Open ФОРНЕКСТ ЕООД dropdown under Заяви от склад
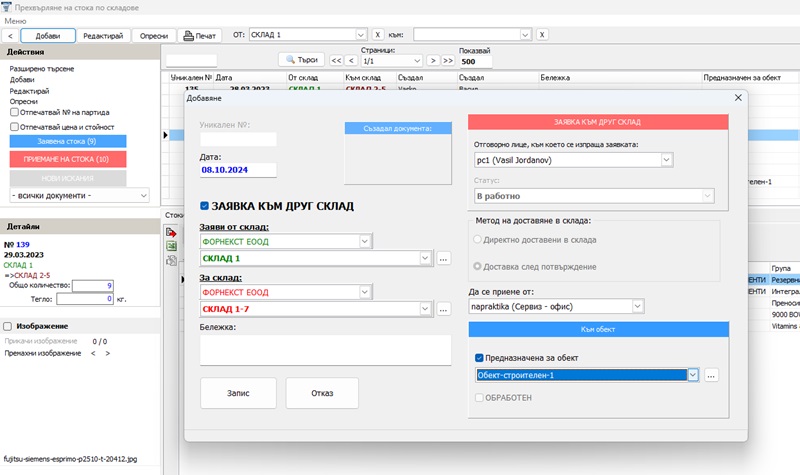 pyautogui.click(x=365, y=241)
